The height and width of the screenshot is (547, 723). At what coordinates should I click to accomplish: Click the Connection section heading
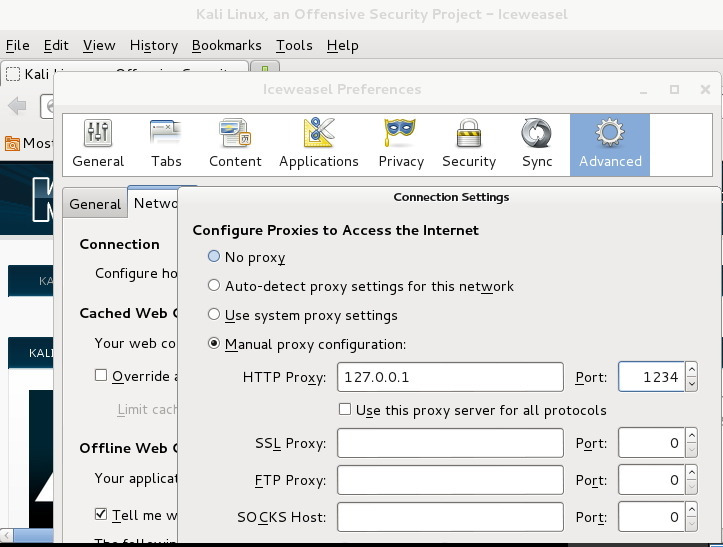click(x=119, y=244)
